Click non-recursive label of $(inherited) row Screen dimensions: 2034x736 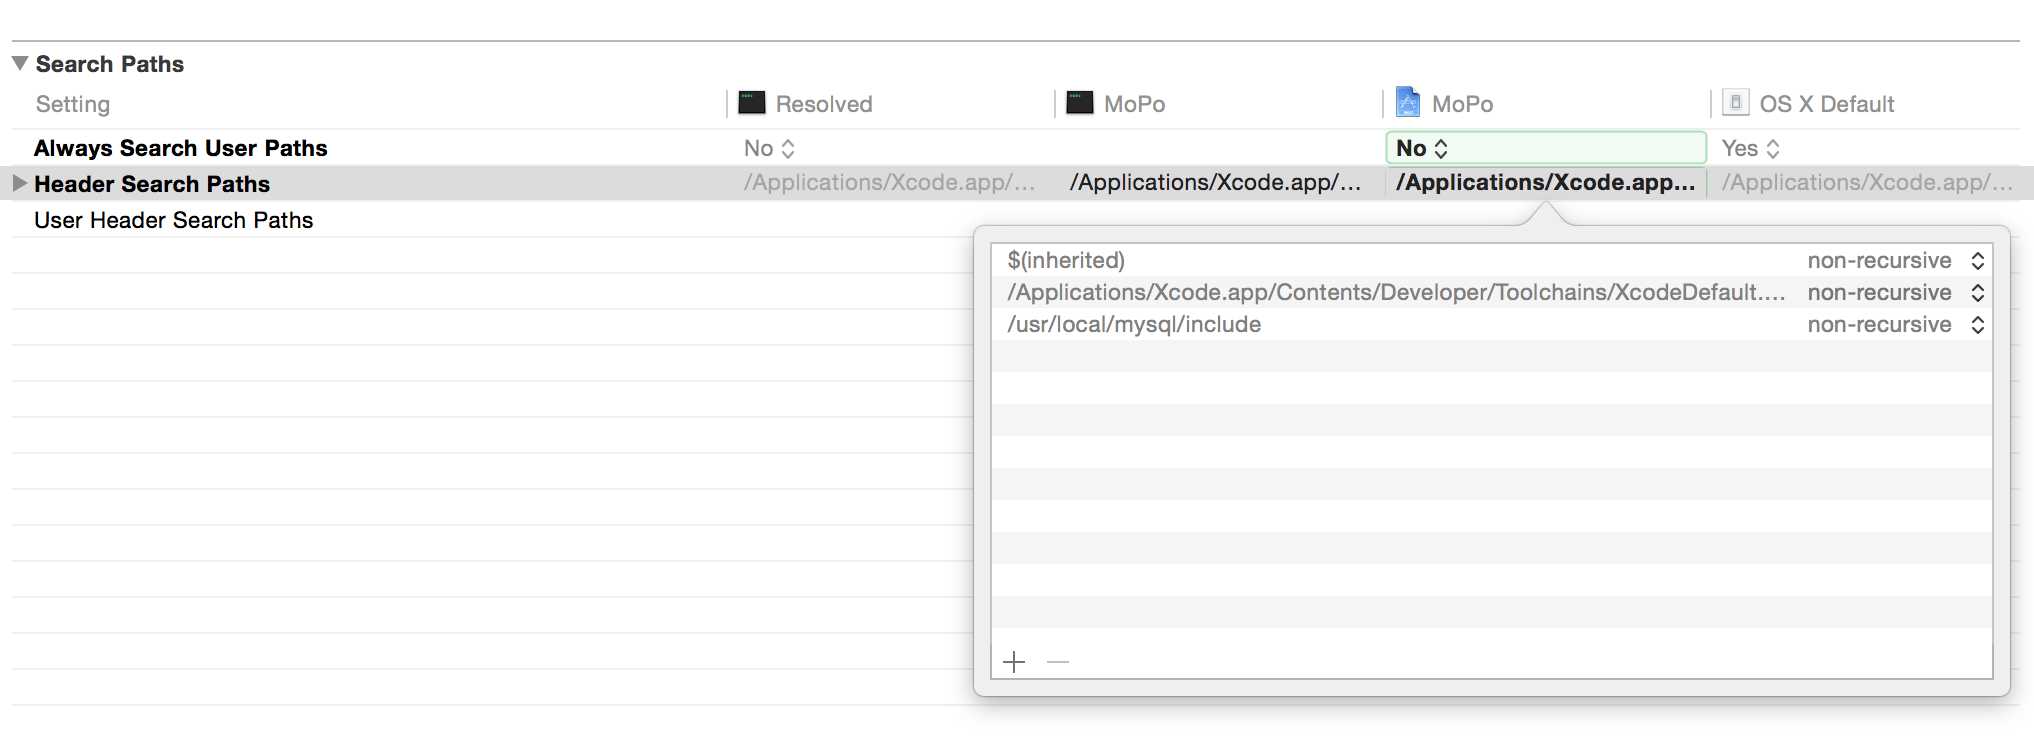click(1879, 261)
